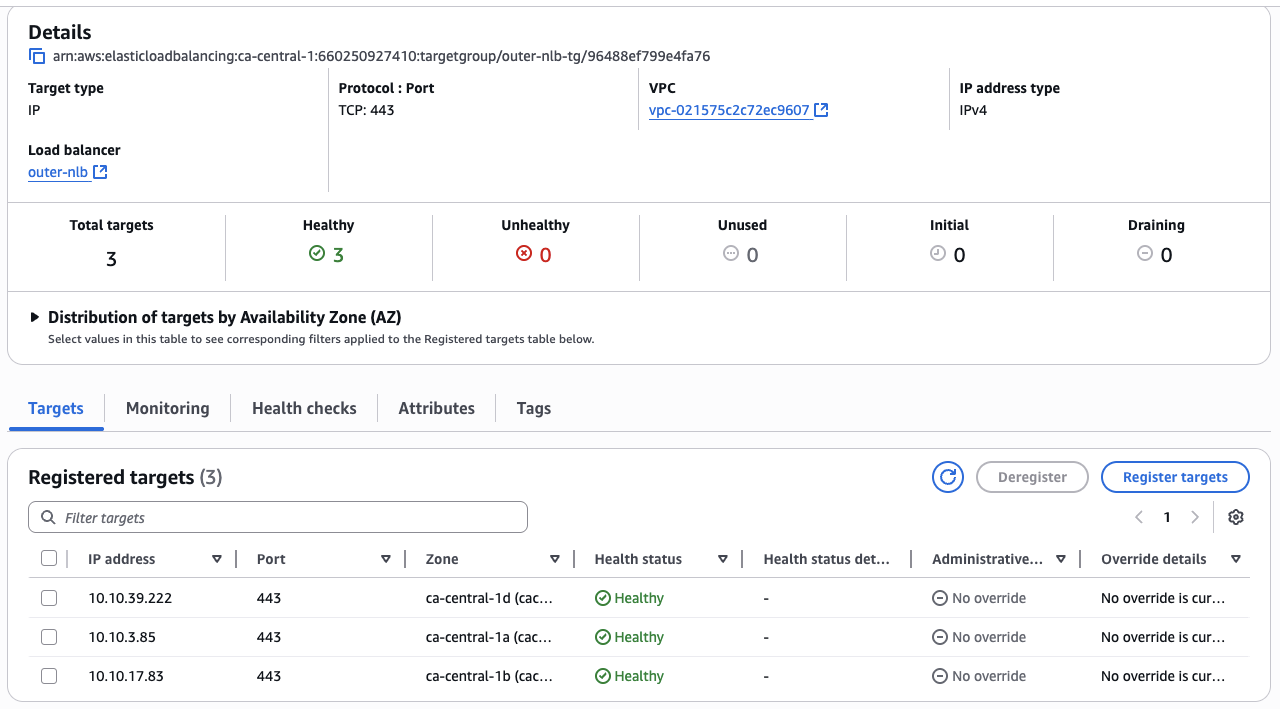
Task: Select checkbox for target 10.10.39.222
Action: coord(49,598)
